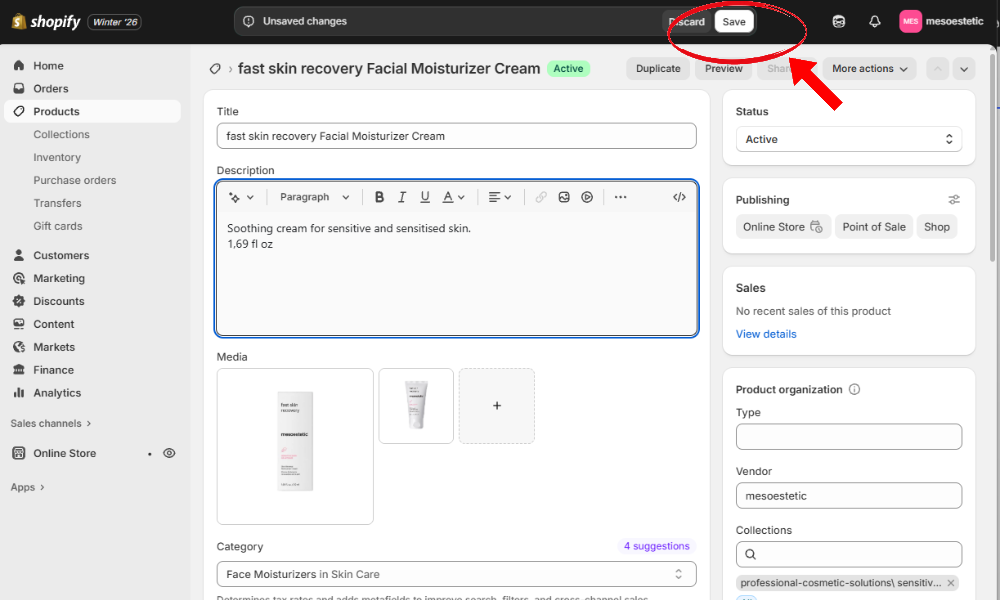Insert an image into the description
Viewport: 1000px width, 600px height.
click(564, 197)
